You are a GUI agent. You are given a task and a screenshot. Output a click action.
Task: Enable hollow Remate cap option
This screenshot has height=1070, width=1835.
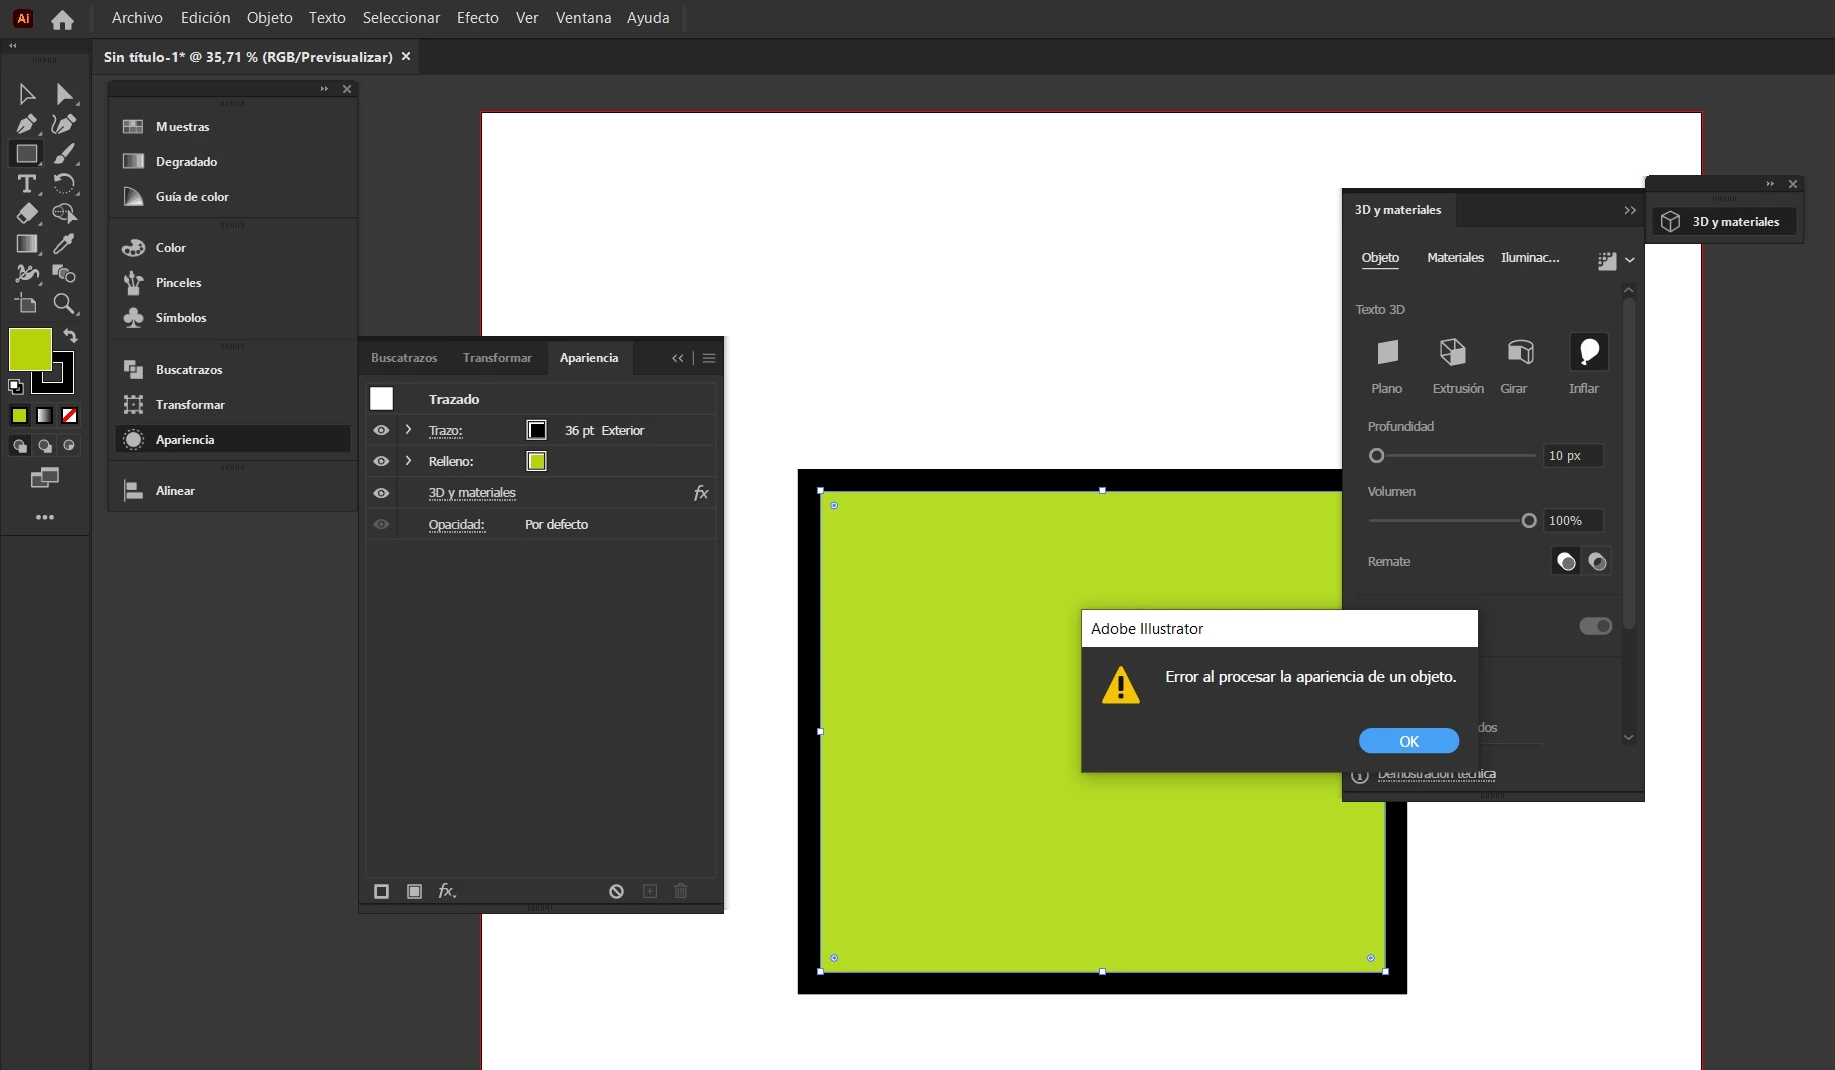(x=1597, y=562)
